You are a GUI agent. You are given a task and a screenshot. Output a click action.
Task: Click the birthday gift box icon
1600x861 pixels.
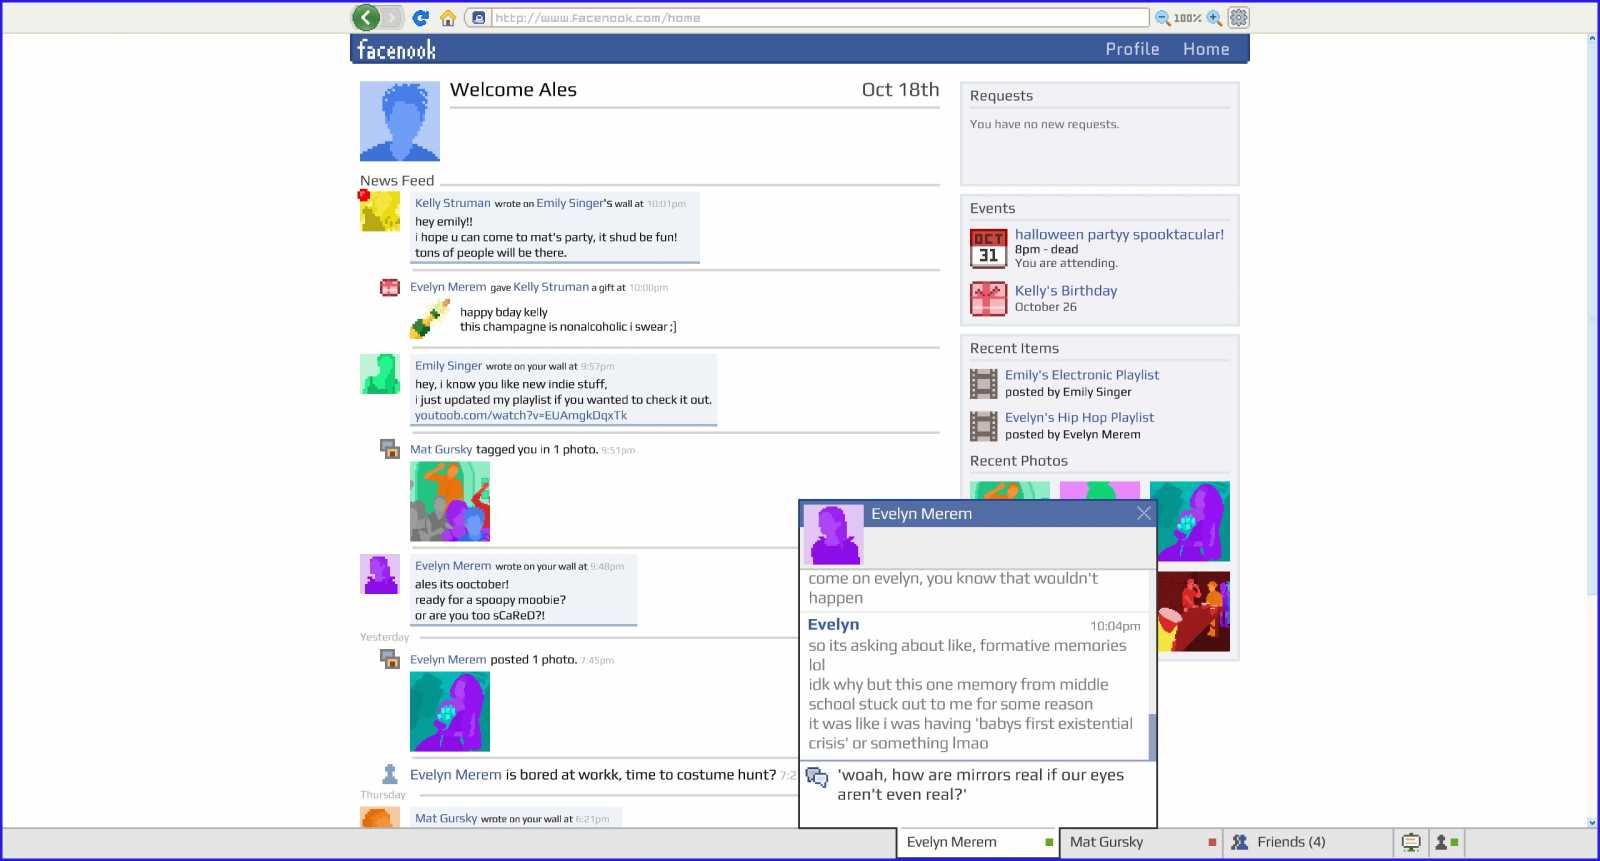tap(988, 299)
